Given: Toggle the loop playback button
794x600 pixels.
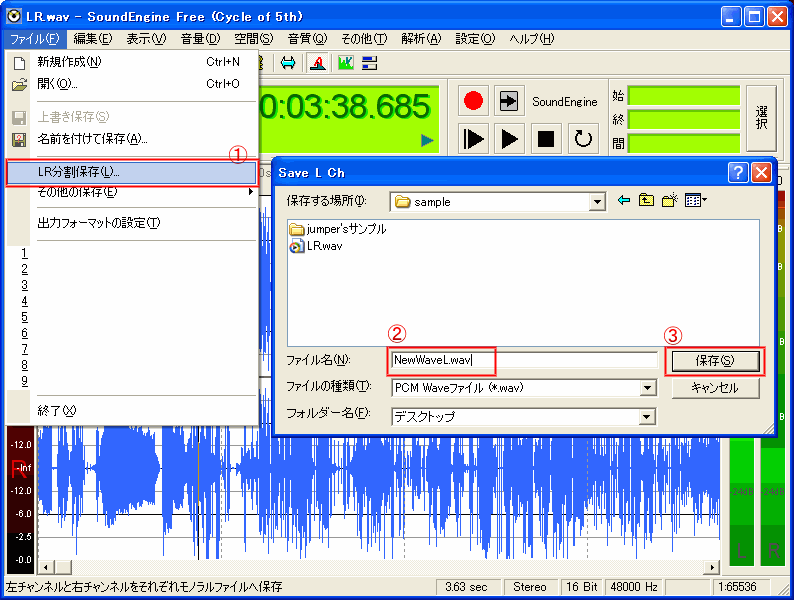Looking at the screenshot, I should tap(583, 139).
